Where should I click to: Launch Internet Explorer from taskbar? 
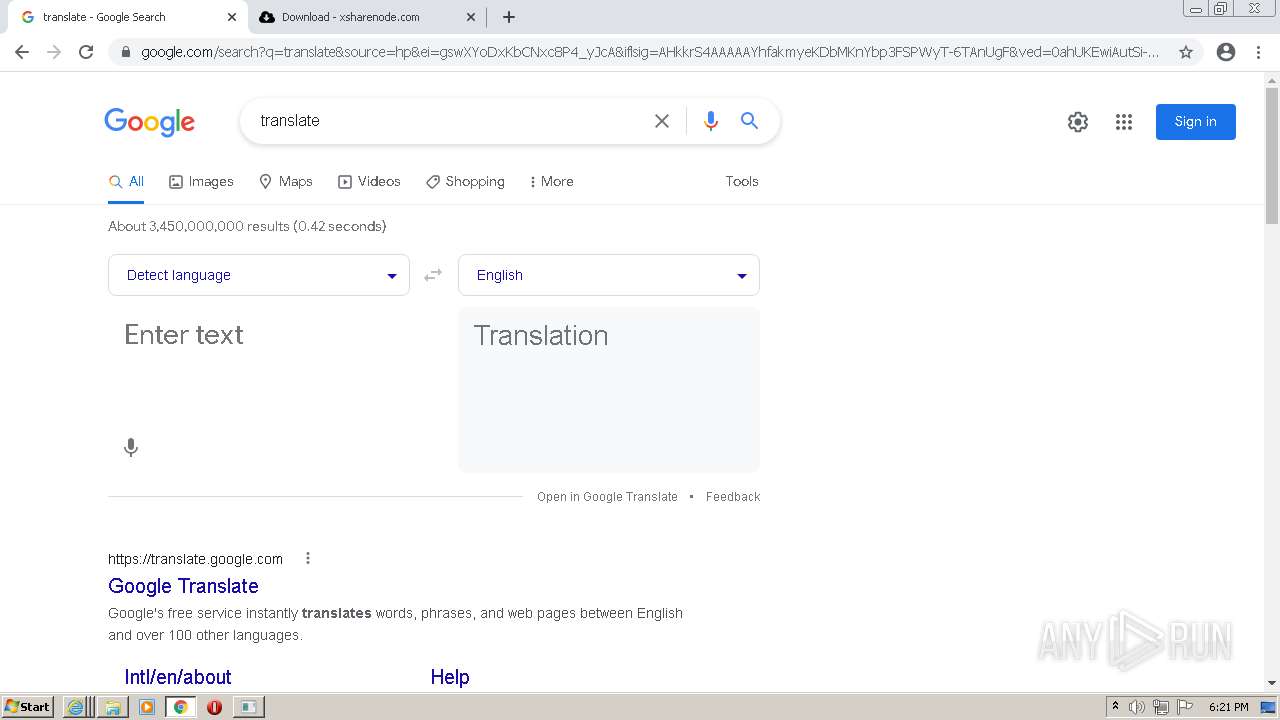tap(76, 707)
